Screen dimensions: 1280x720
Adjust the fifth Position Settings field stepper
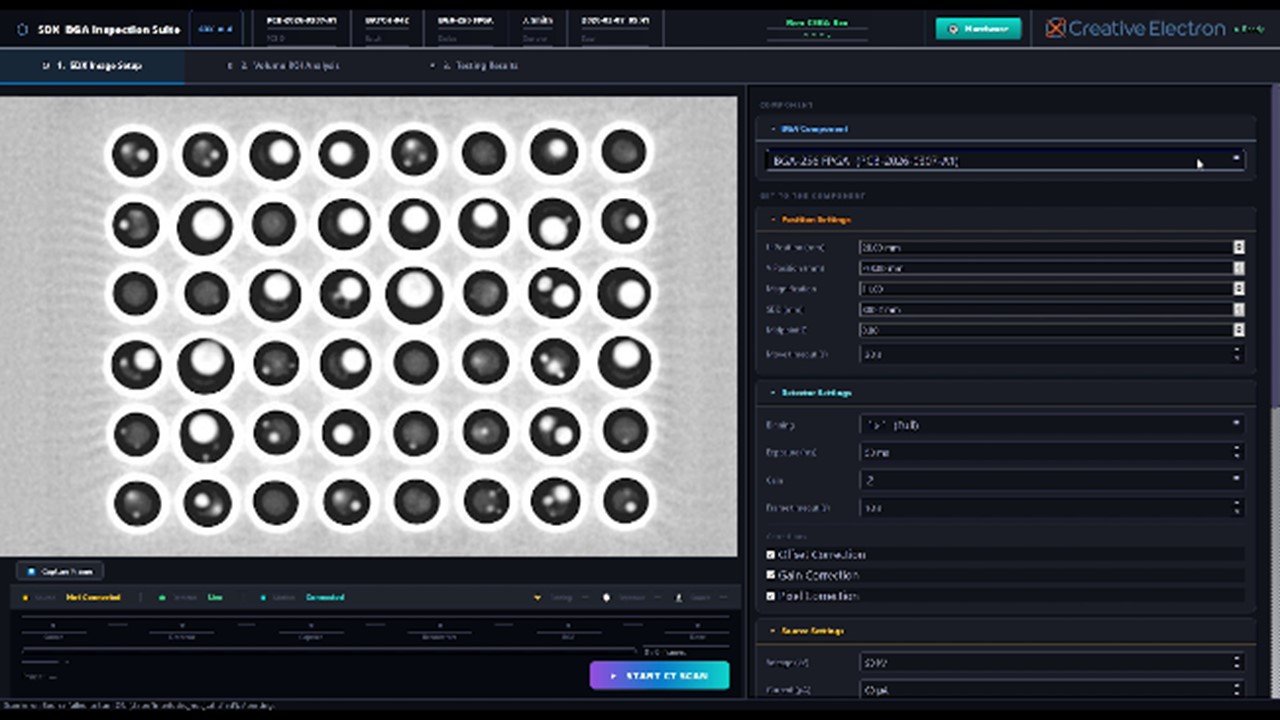(x=1239, y=330)
